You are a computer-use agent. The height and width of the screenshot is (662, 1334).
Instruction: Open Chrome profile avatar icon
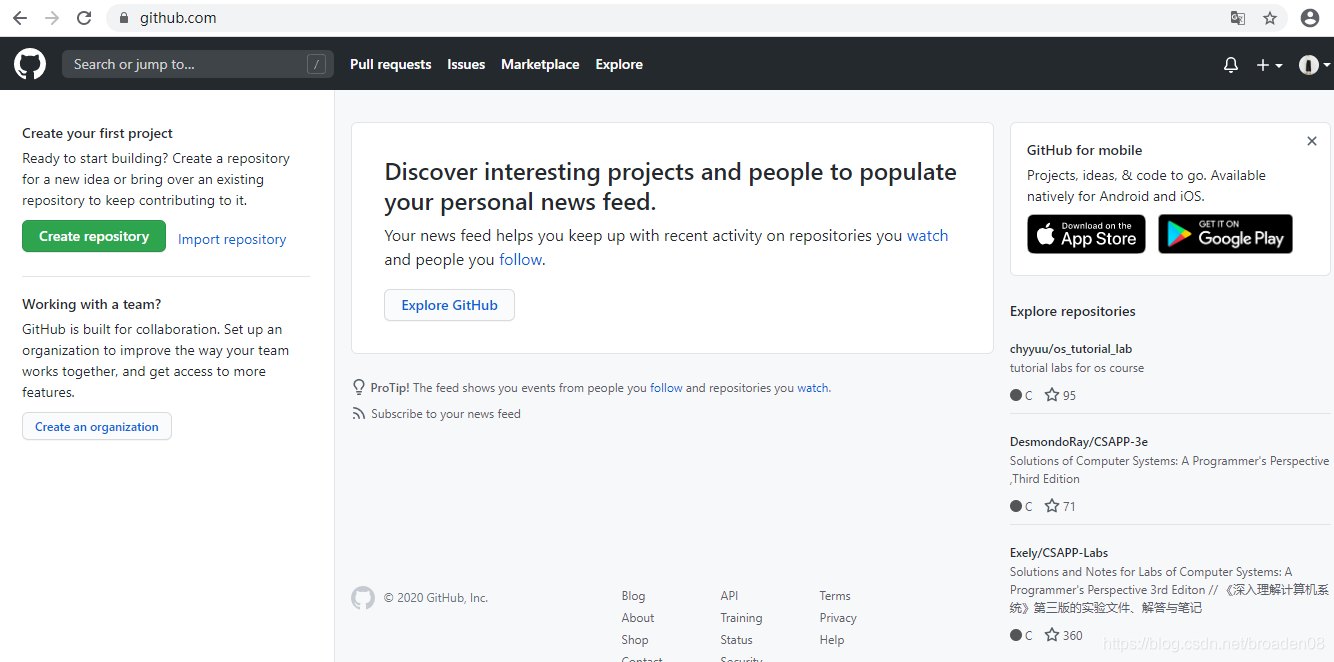click(x=1310, y=18)
